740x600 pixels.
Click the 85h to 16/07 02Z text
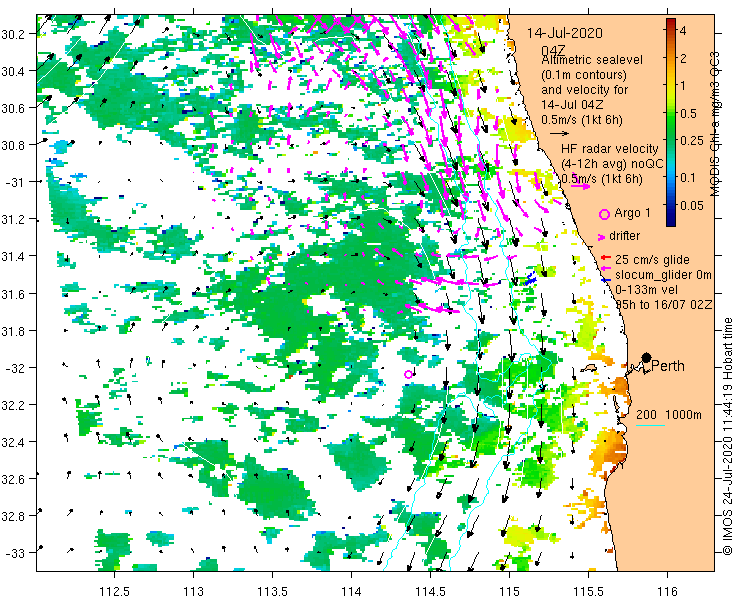tap(664, 304)
